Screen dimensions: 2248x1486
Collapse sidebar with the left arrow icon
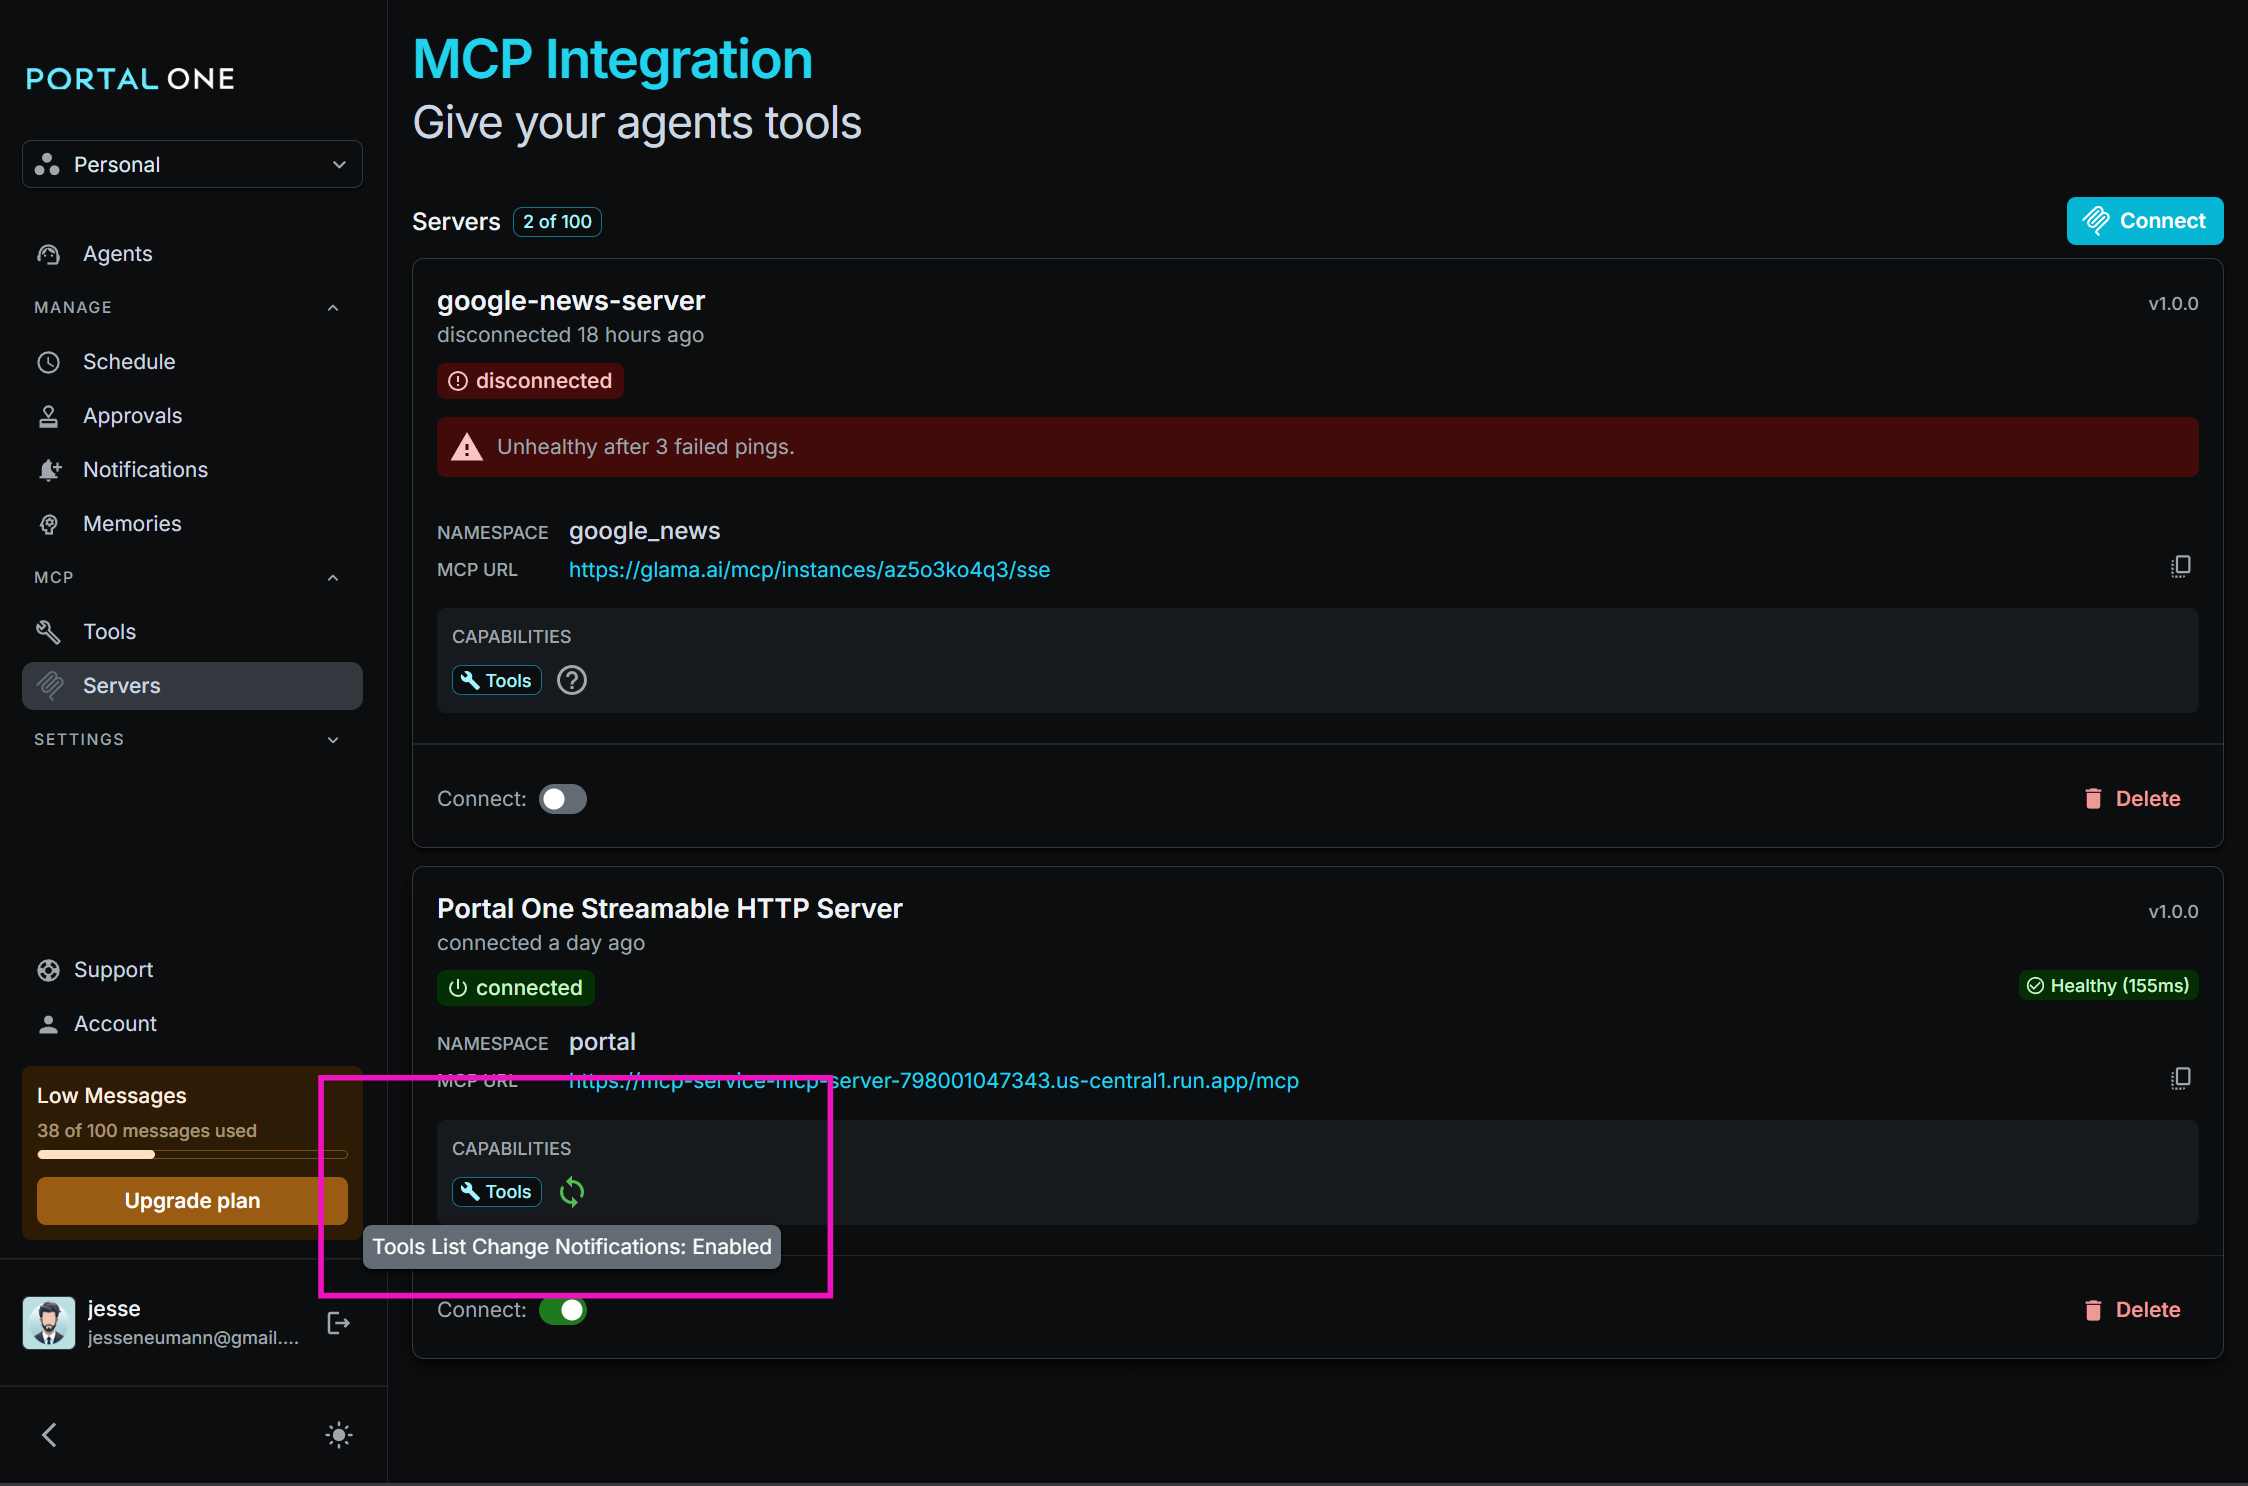tap(49, 1435)
